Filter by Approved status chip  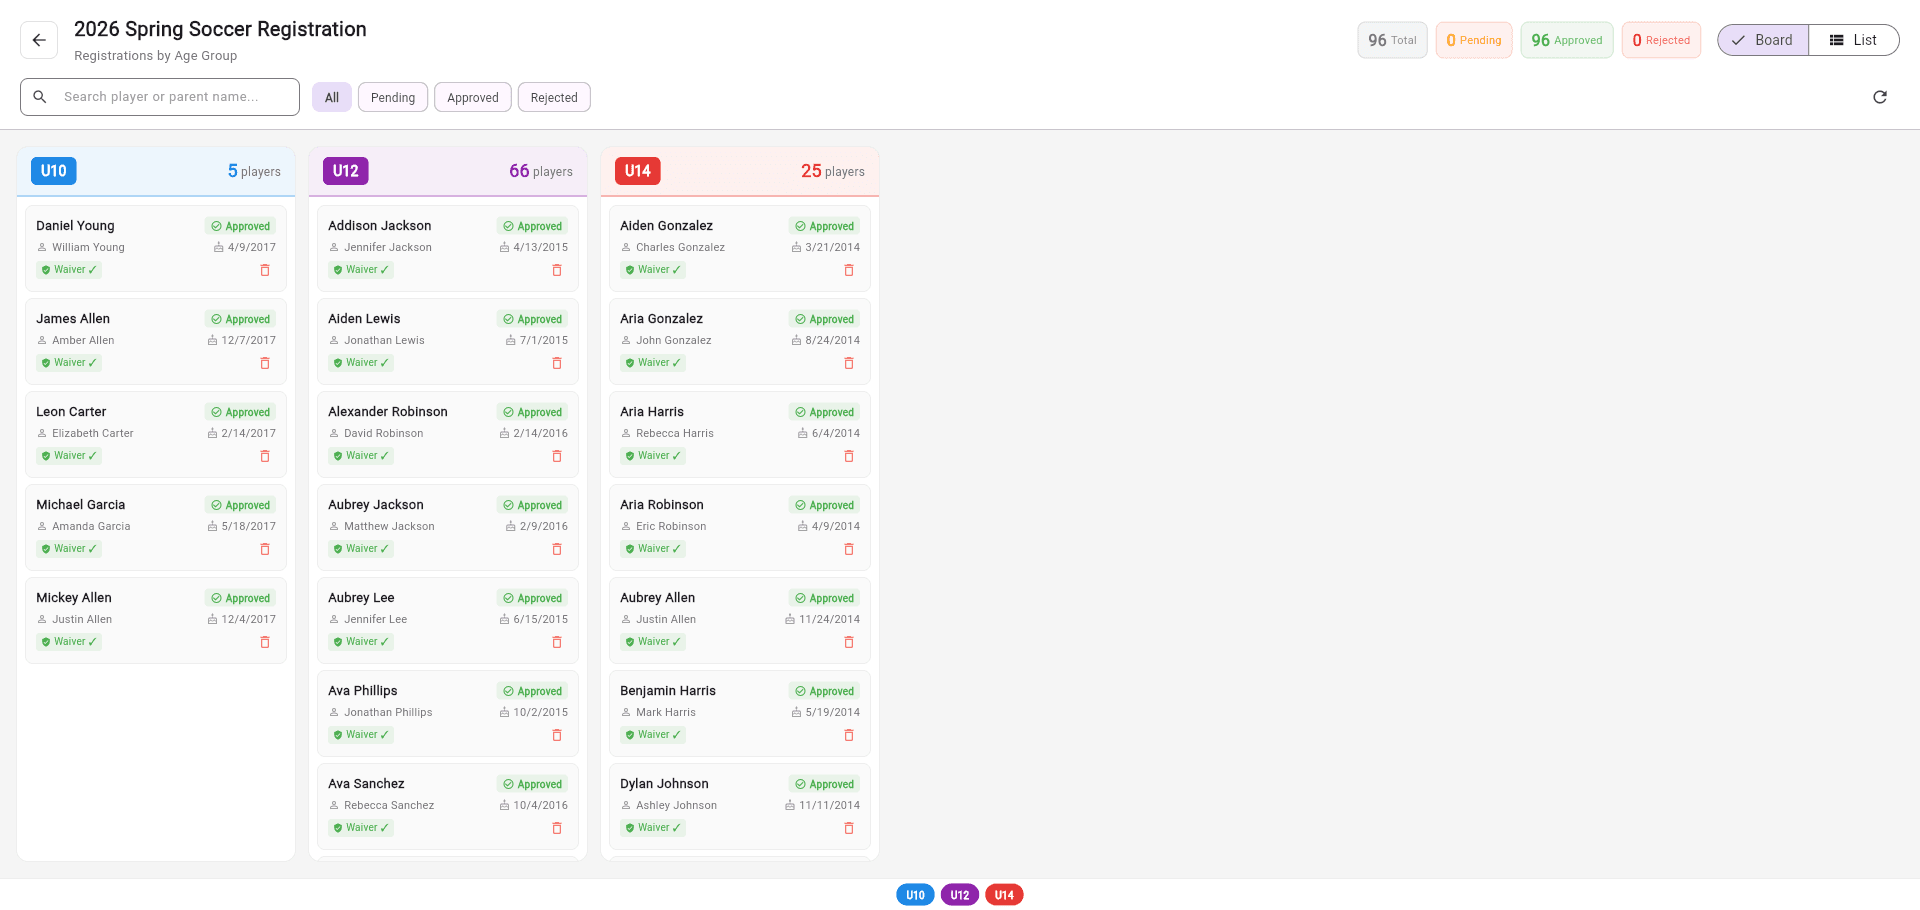(473, 97)
